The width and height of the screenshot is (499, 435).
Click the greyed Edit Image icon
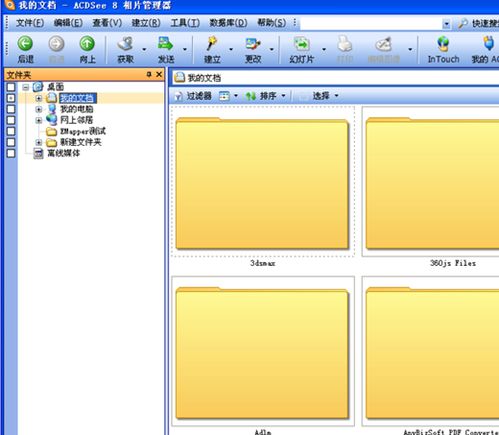[383, 44]
